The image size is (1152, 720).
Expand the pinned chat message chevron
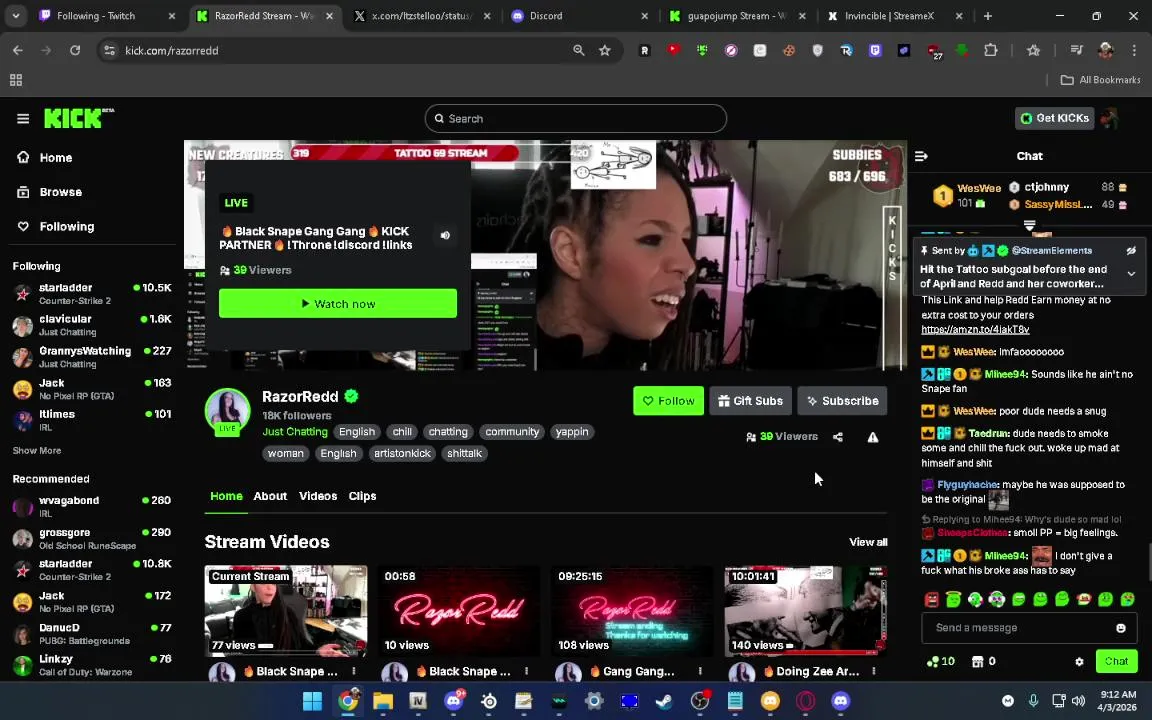1131,273
